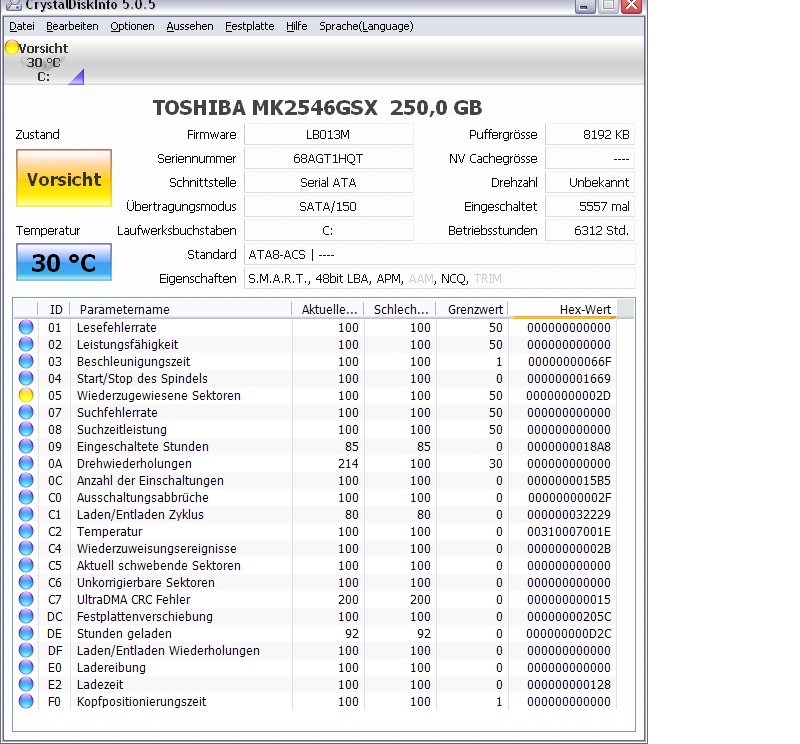
Task: Select the Drehwiederholungen current value 214
Action: (348, 463)
